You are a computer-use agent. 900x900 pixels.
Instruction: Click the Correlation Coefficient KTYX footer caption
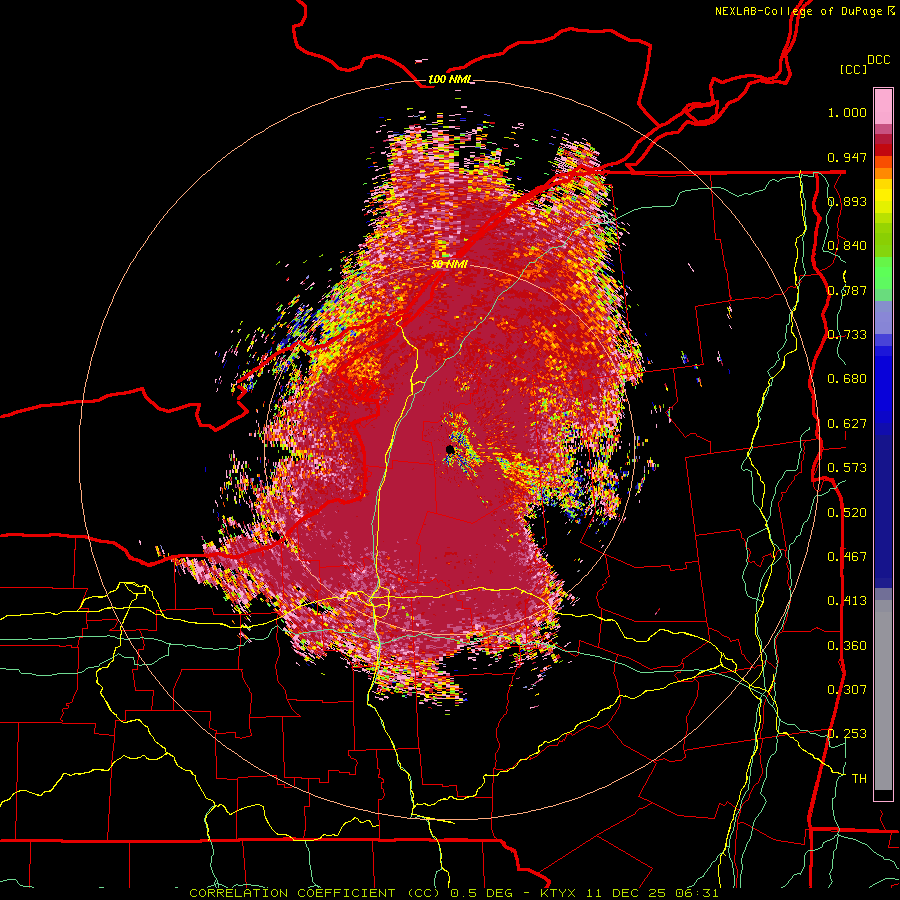454,893
